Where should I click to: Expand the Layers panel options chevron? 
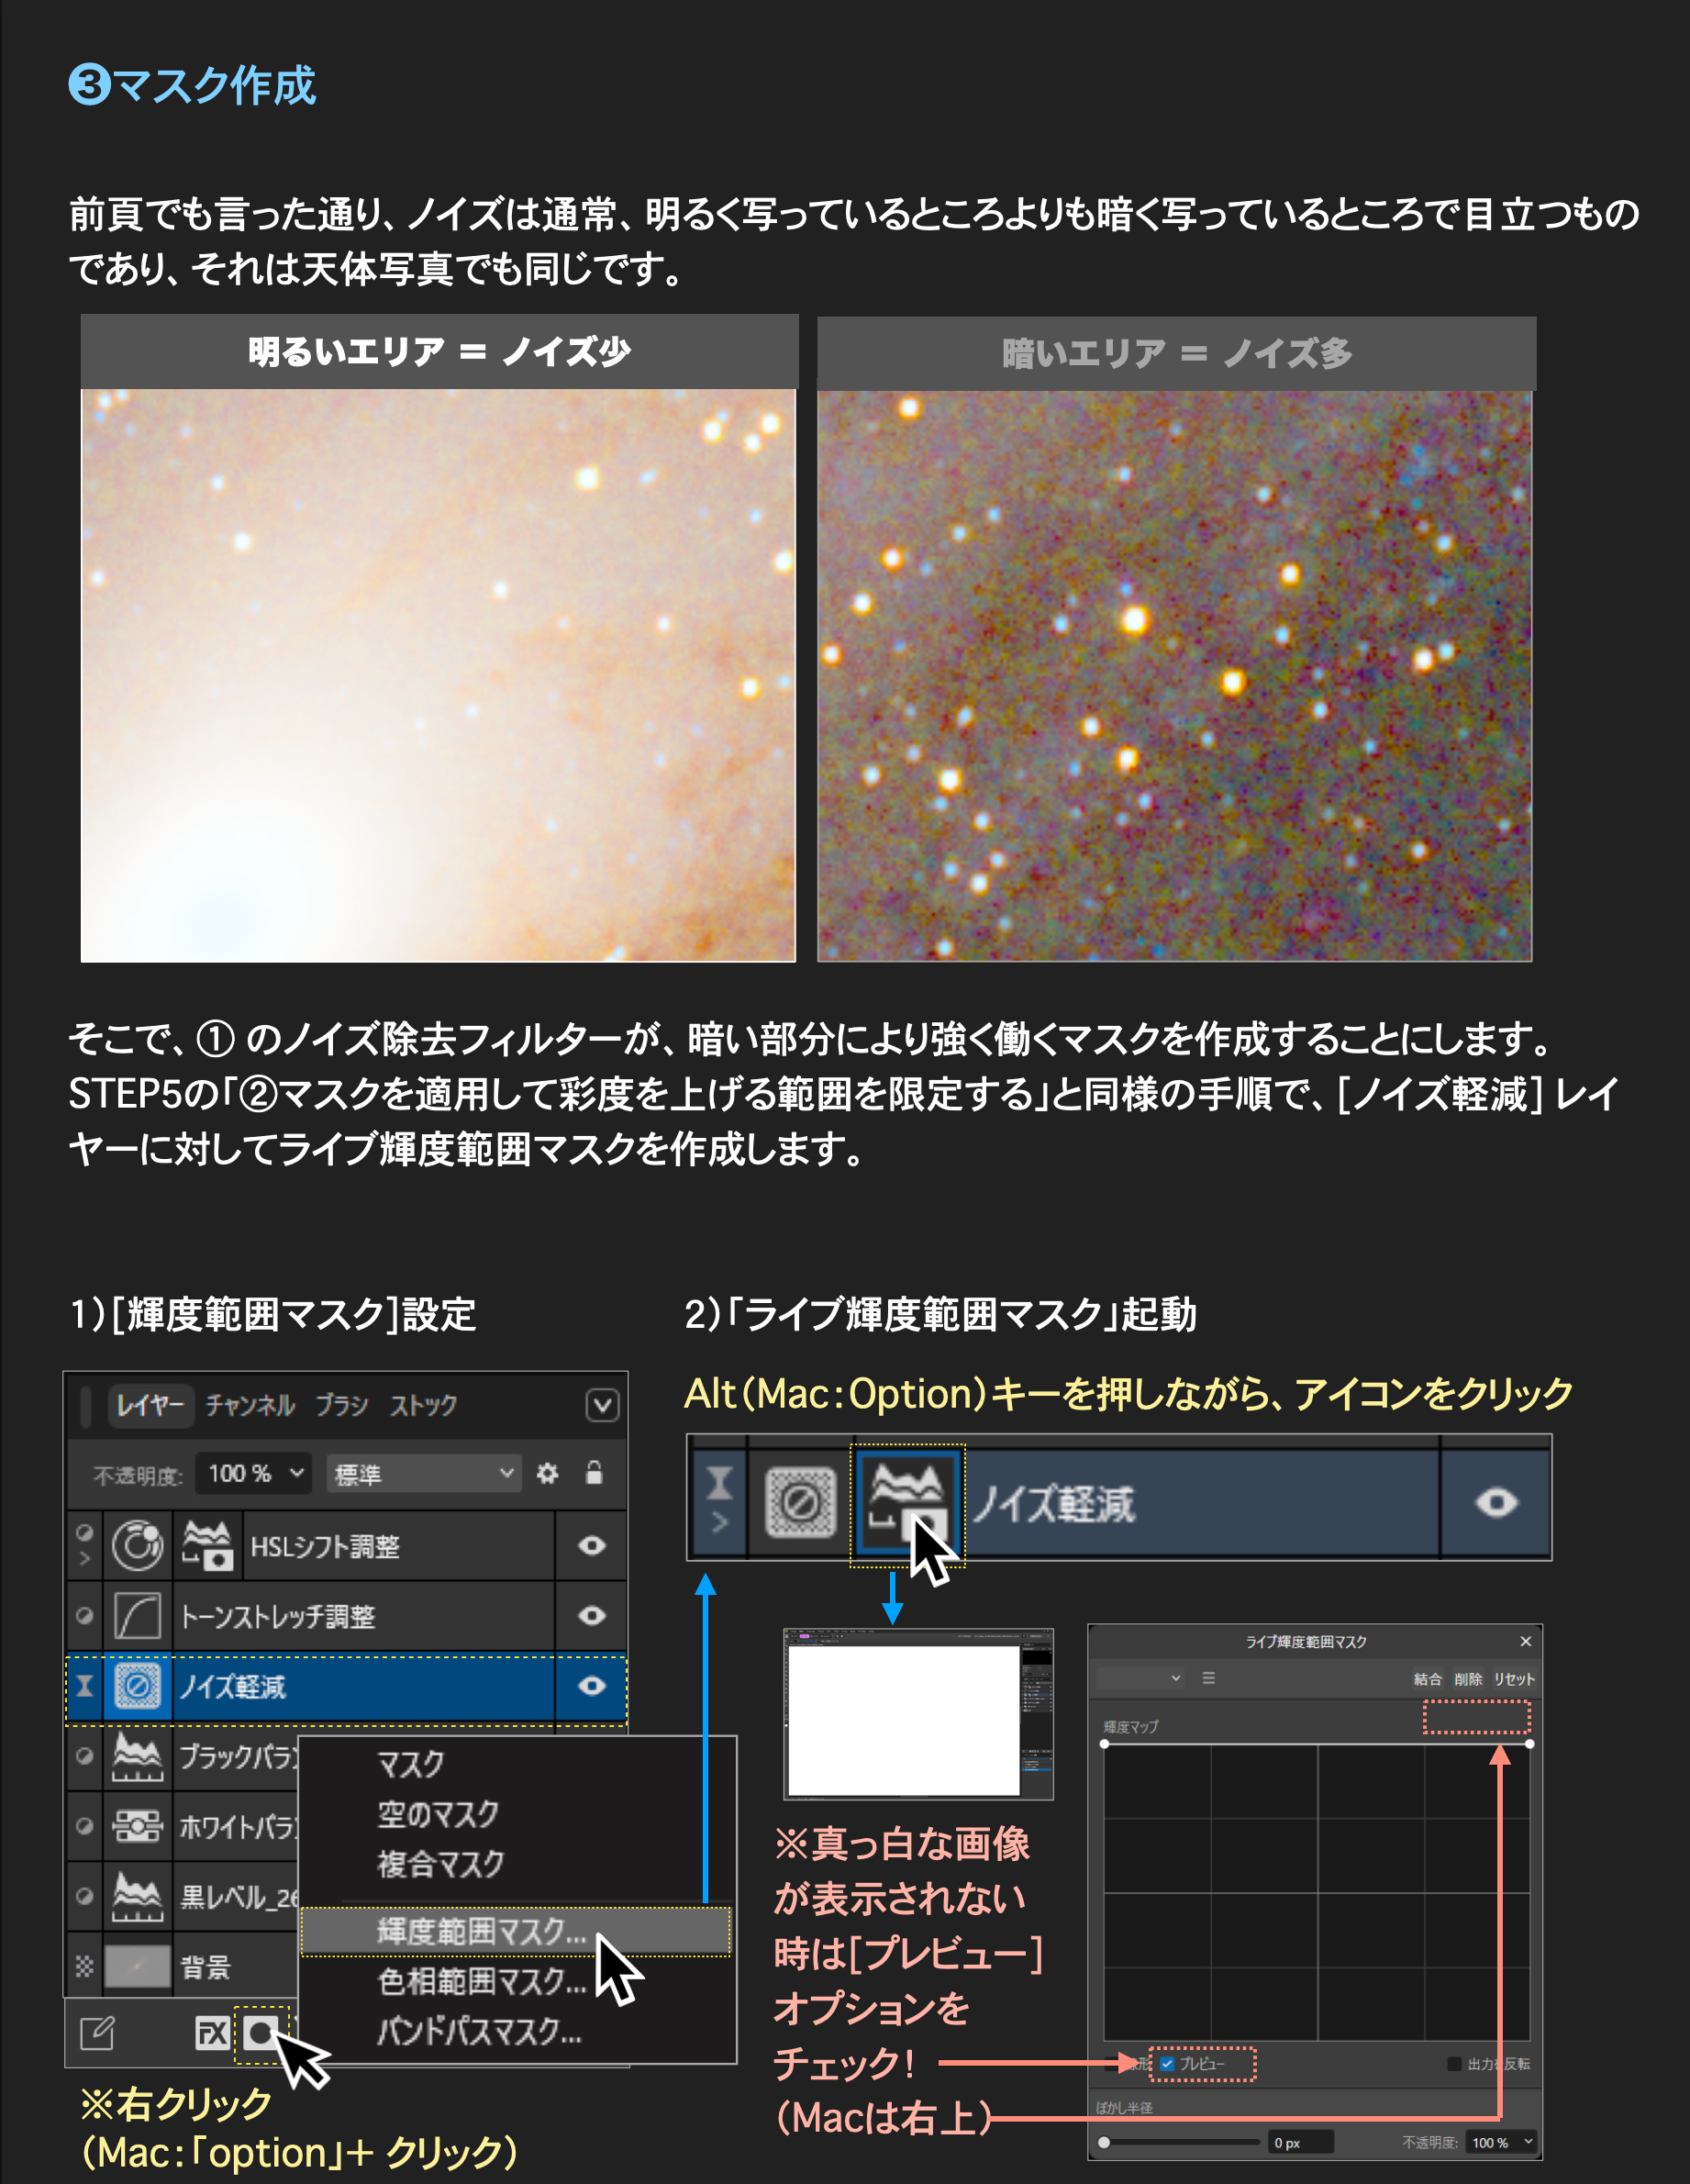pyautogui.click(x=602, y=1405)
